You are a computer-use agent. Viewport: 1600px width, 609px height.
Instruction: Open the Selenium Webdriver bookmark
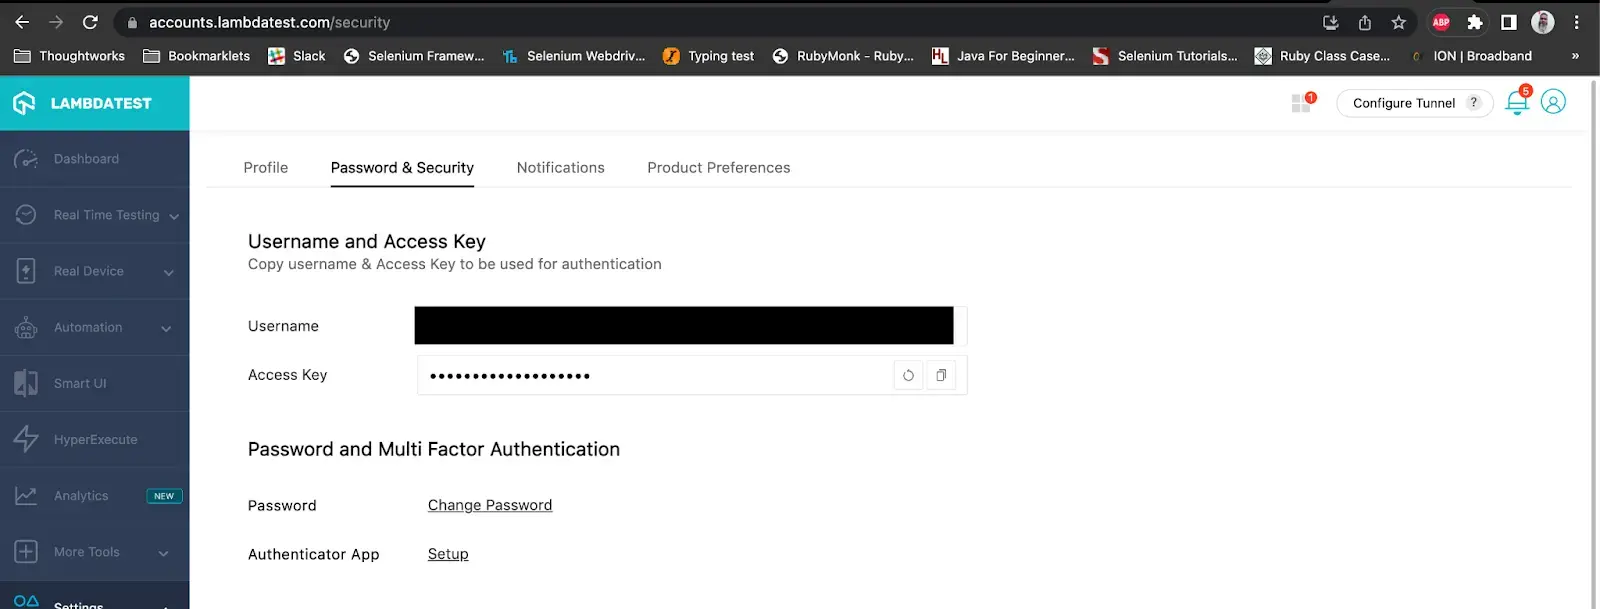pyautogui.click(x=574, y=56)
